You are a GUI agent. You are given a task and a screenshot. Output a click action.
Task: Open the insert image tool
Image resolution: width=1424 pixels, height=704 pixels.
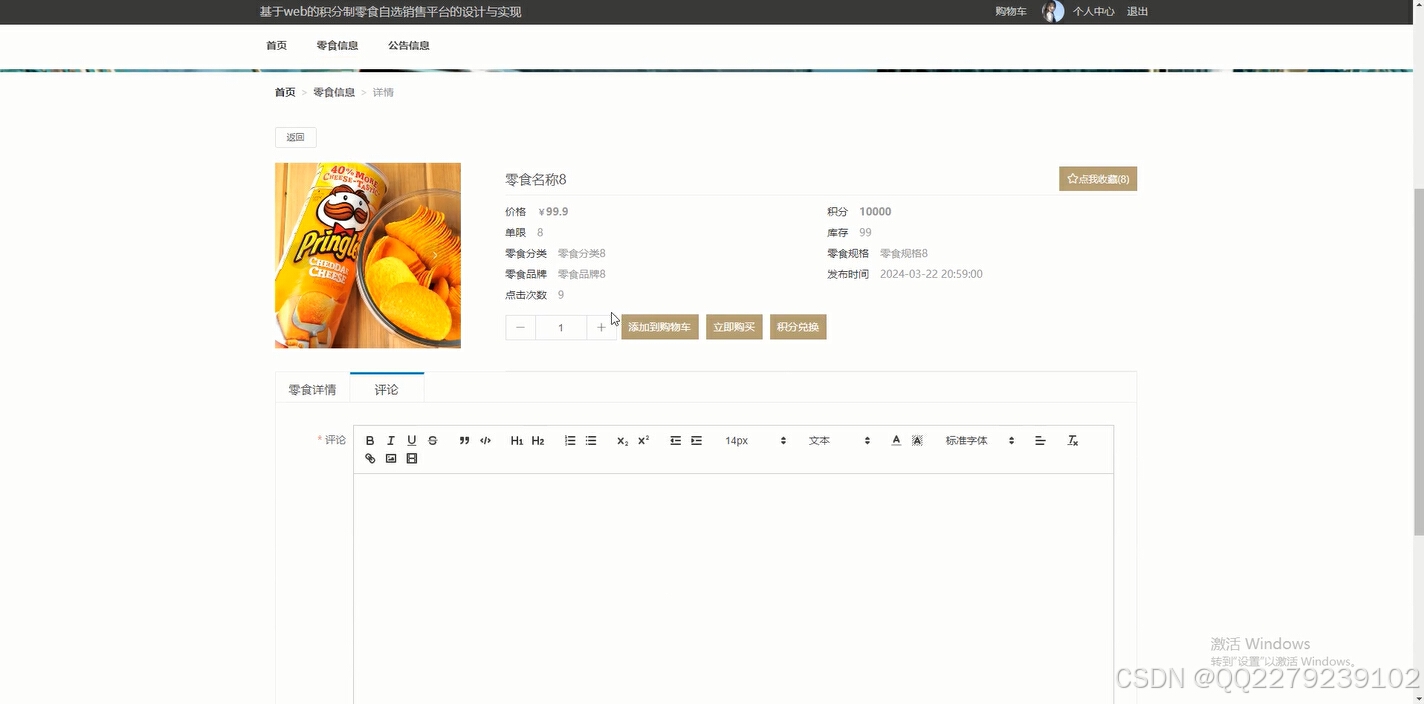click(x=391, y=458)
